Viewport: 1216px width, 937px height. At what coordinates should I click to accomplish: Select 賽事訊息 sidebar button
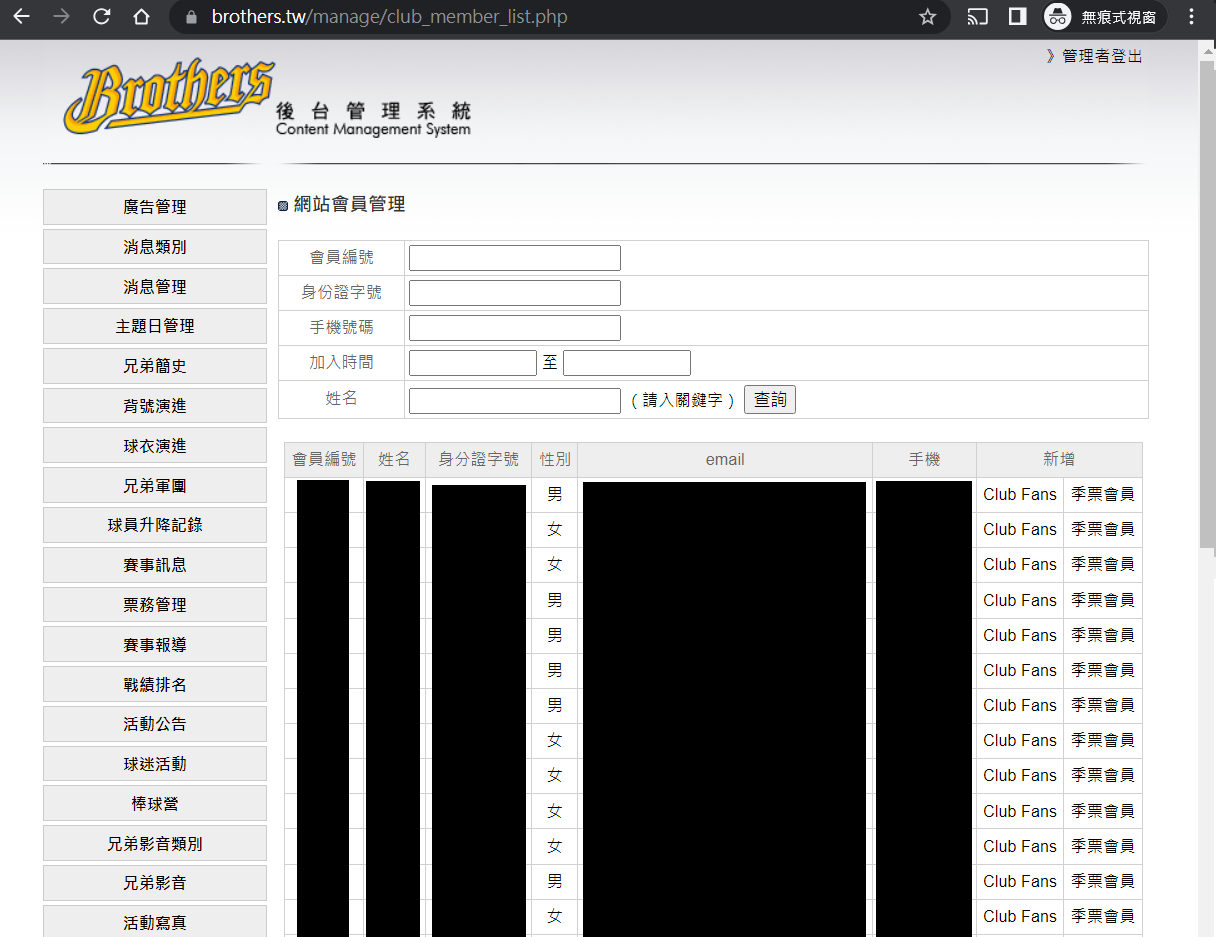[x=155, y=565]
